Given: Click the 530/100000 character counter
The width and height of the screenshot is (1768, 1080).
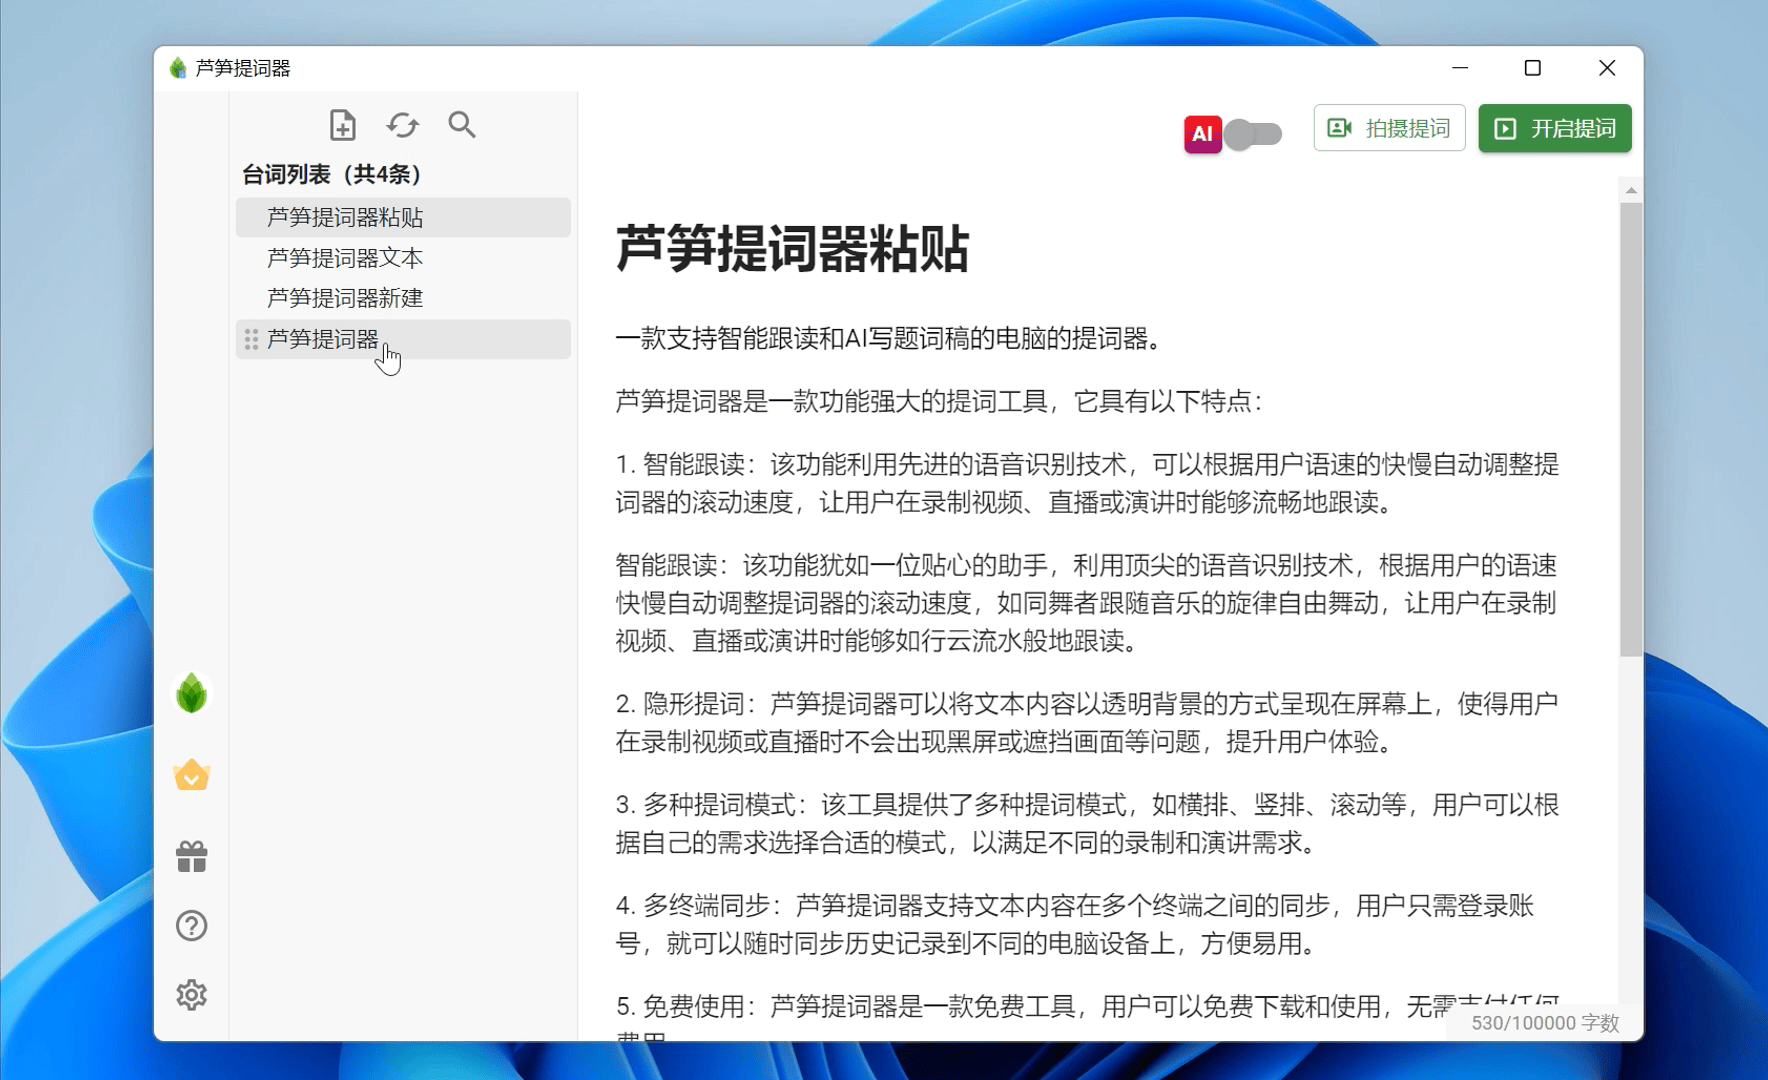Looking at the screenshot, I should tap(1546, 1023).
